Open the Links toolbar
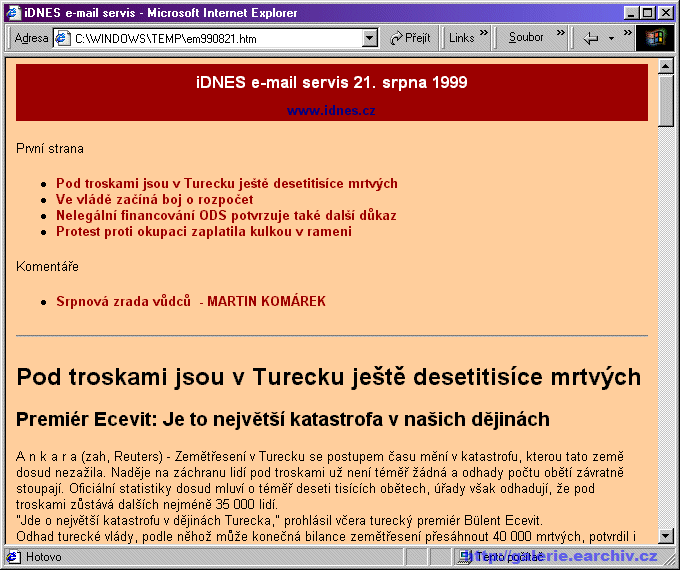This screenshot has height=570, width=680. click(461, 38)
